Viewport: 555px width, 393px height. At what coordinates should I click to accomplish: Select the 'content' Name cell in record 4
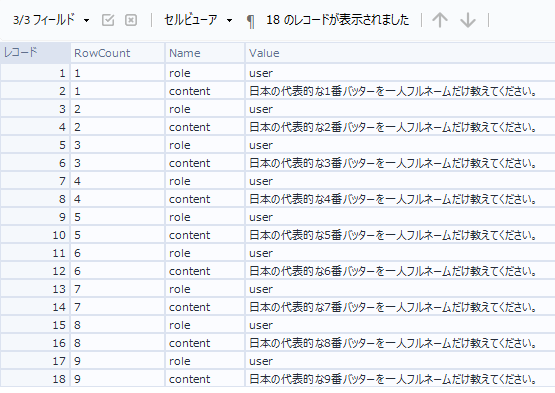pyautogui.click(x=205, y=127)
